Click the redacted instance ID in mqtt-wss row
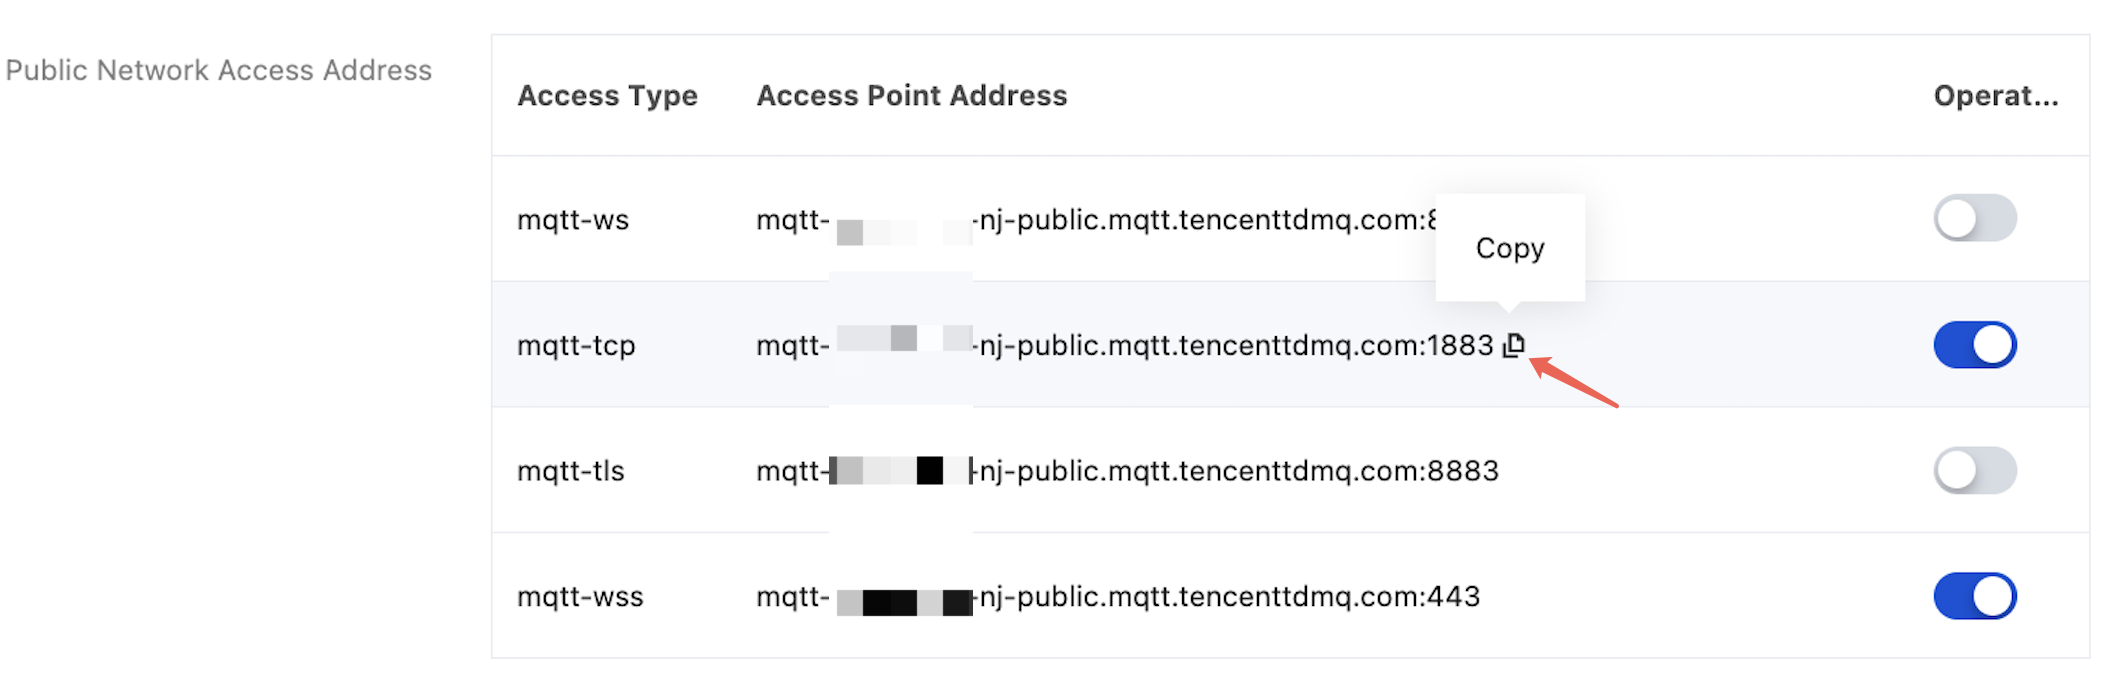The width and height of the screenshot is (2122, 686). click(x=903, y=602)
